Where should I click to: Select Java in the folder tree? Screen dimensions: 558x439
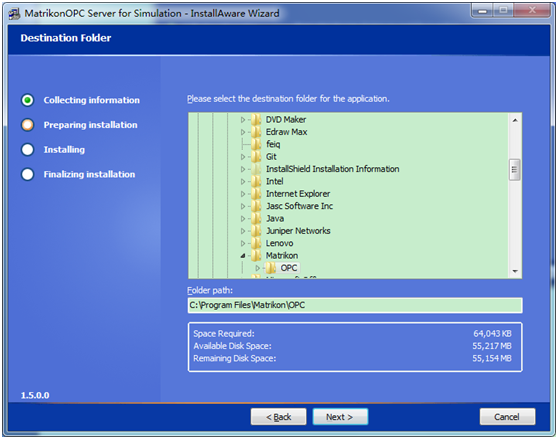click(275, 218)
